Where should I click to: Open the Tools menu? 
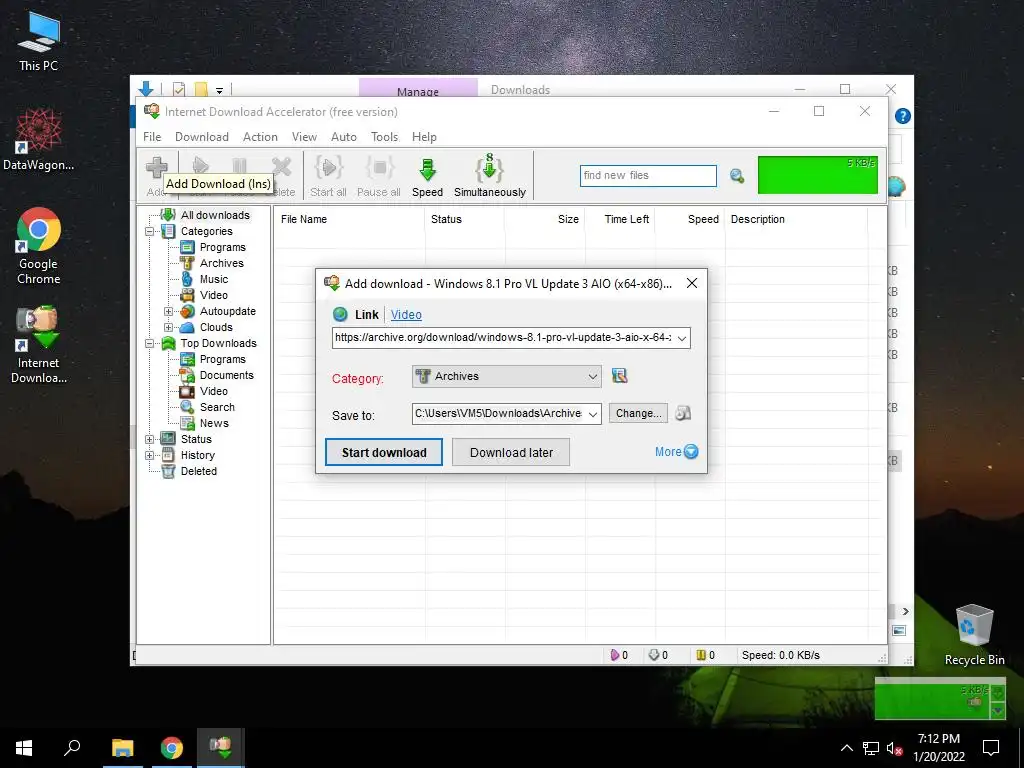(385, 136)
